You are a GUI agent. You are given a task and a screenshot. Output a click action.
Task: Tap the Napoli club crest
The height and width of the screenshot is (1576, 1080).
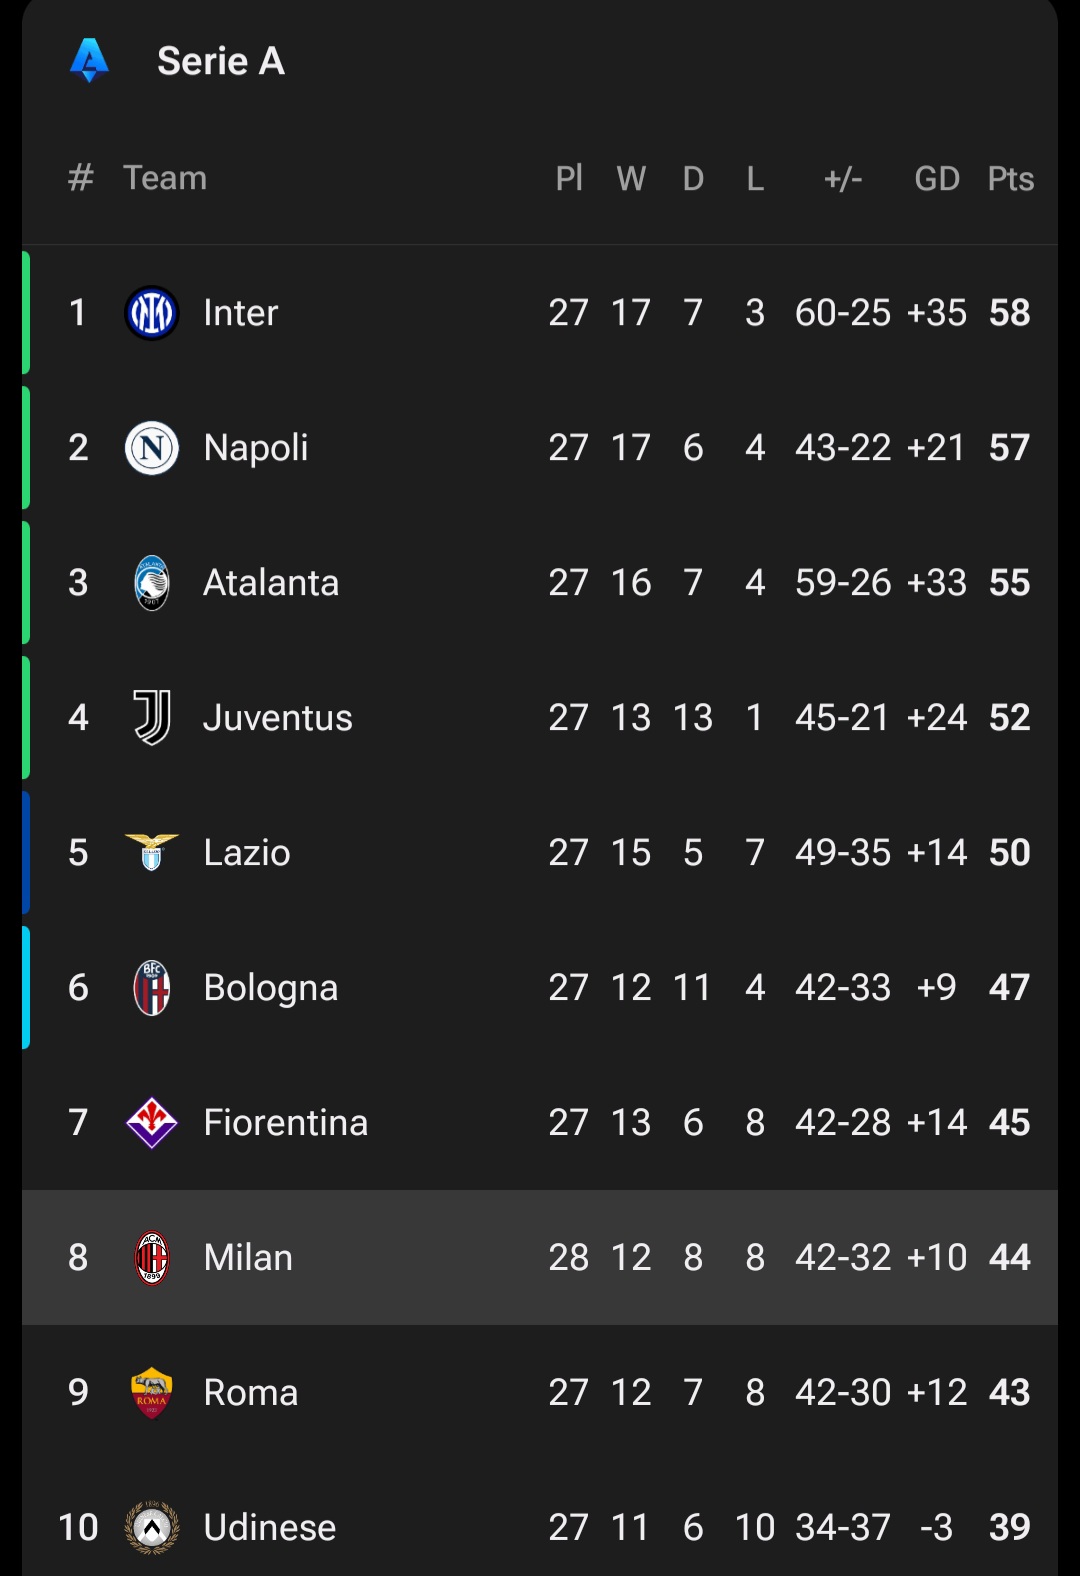(152, 448)
